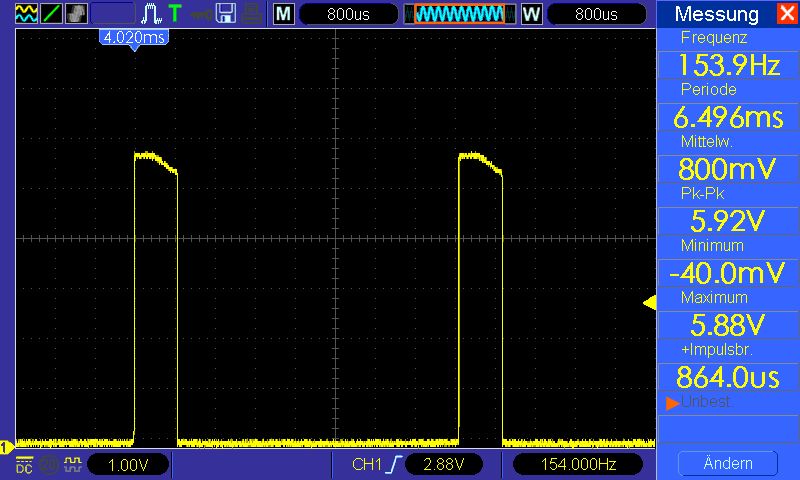The height and width of the screenshot is (480, 800).
Task: Select the green diagonal line icon
Action: click(51, 13)
